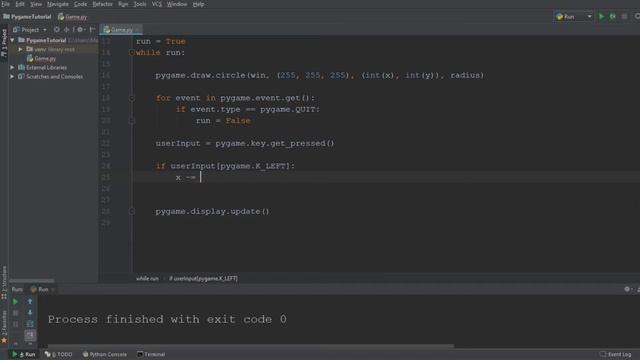This screenshot has width=640, height=360.
Task: Click line number 22 in the gutter
Action: coord(106,143)
